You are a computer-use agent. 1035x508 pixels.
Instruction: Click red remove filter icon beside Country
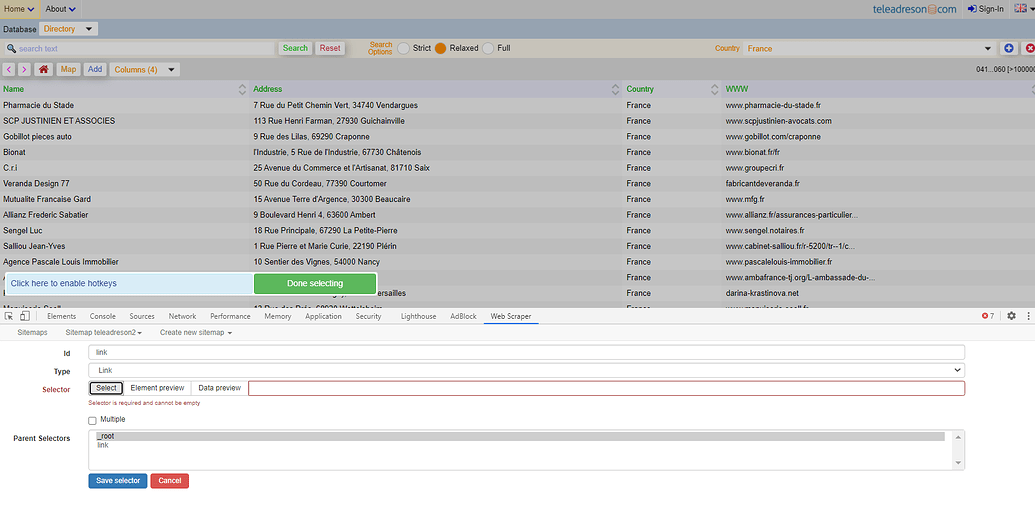[x=1029, y=48]
